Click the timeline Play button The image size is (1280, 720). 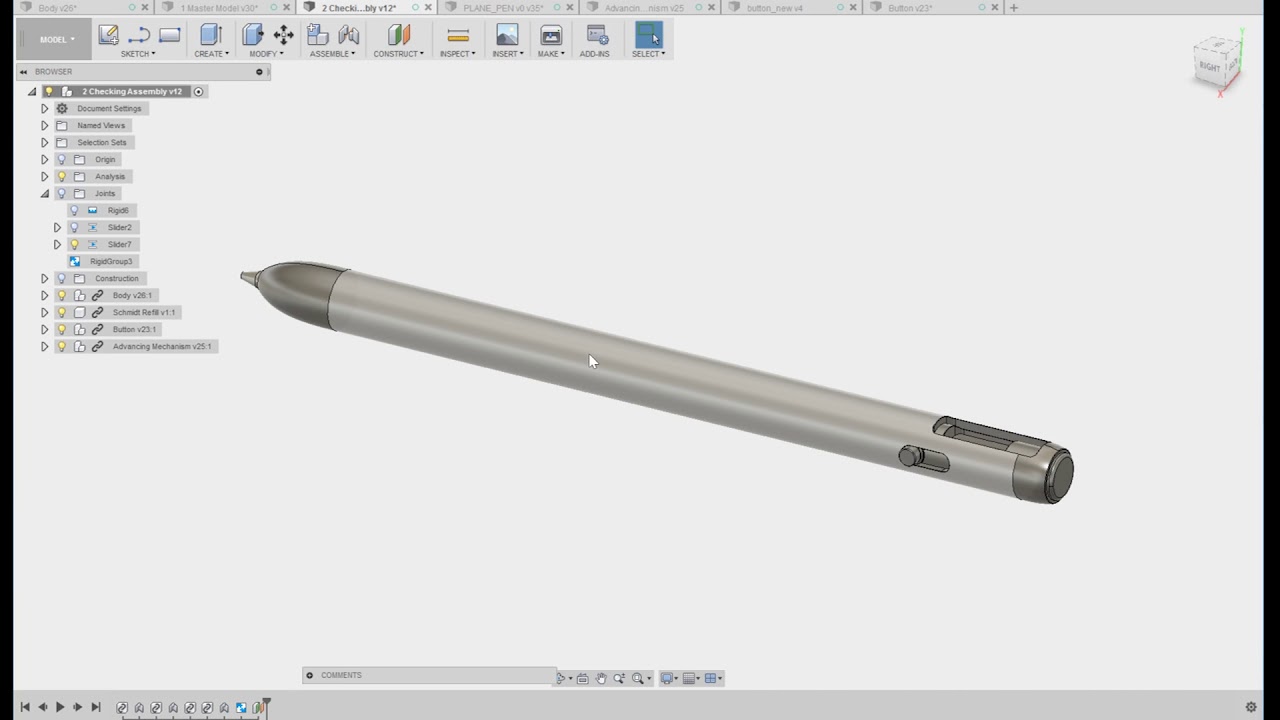60,707
